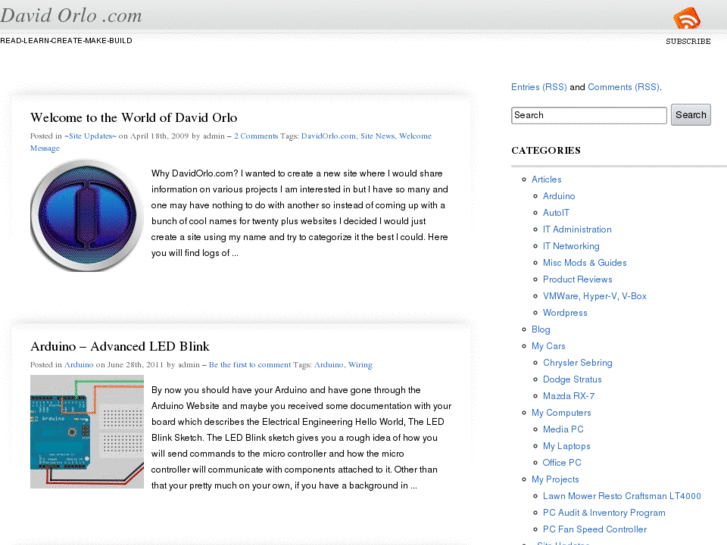Open the IT Administration category
The width and height of the screenshot is (727, 545).
coord(577,229)
